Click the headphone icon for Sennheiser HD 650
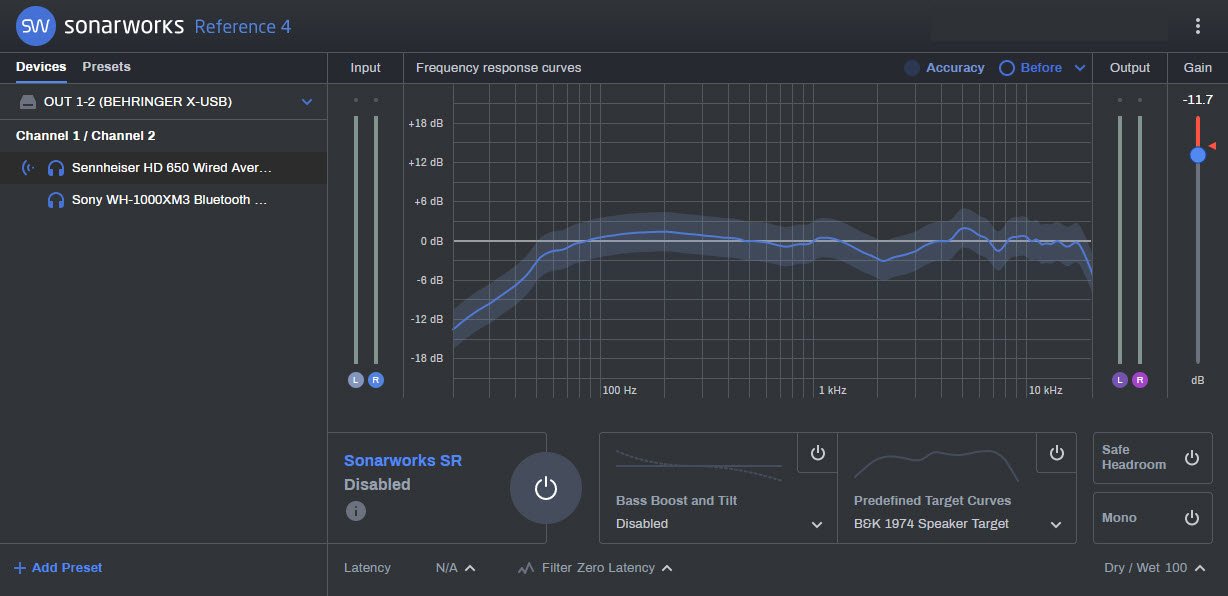This screenshot has width=1228, height=596. pyautogui.click(x=56, y=168)
